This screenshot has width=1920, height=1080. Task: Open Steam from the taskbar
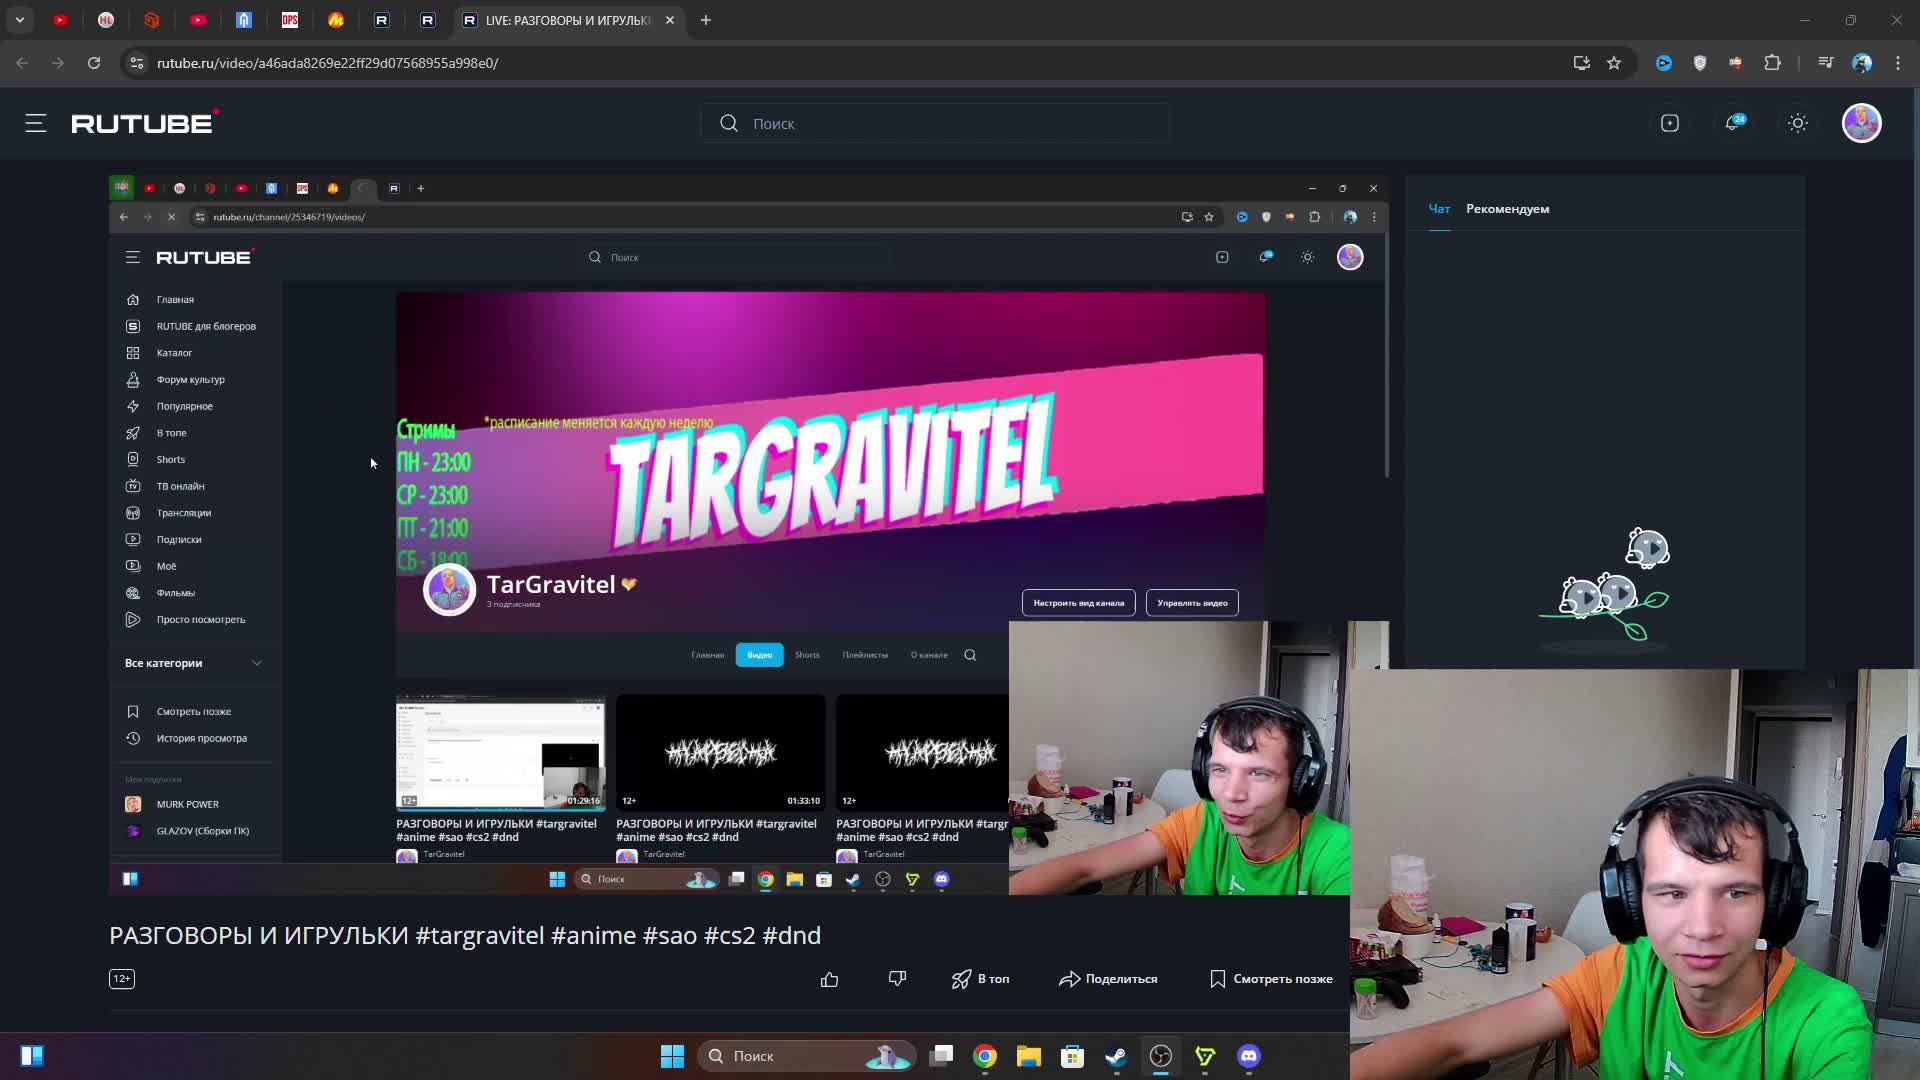coord(1116,1056)
